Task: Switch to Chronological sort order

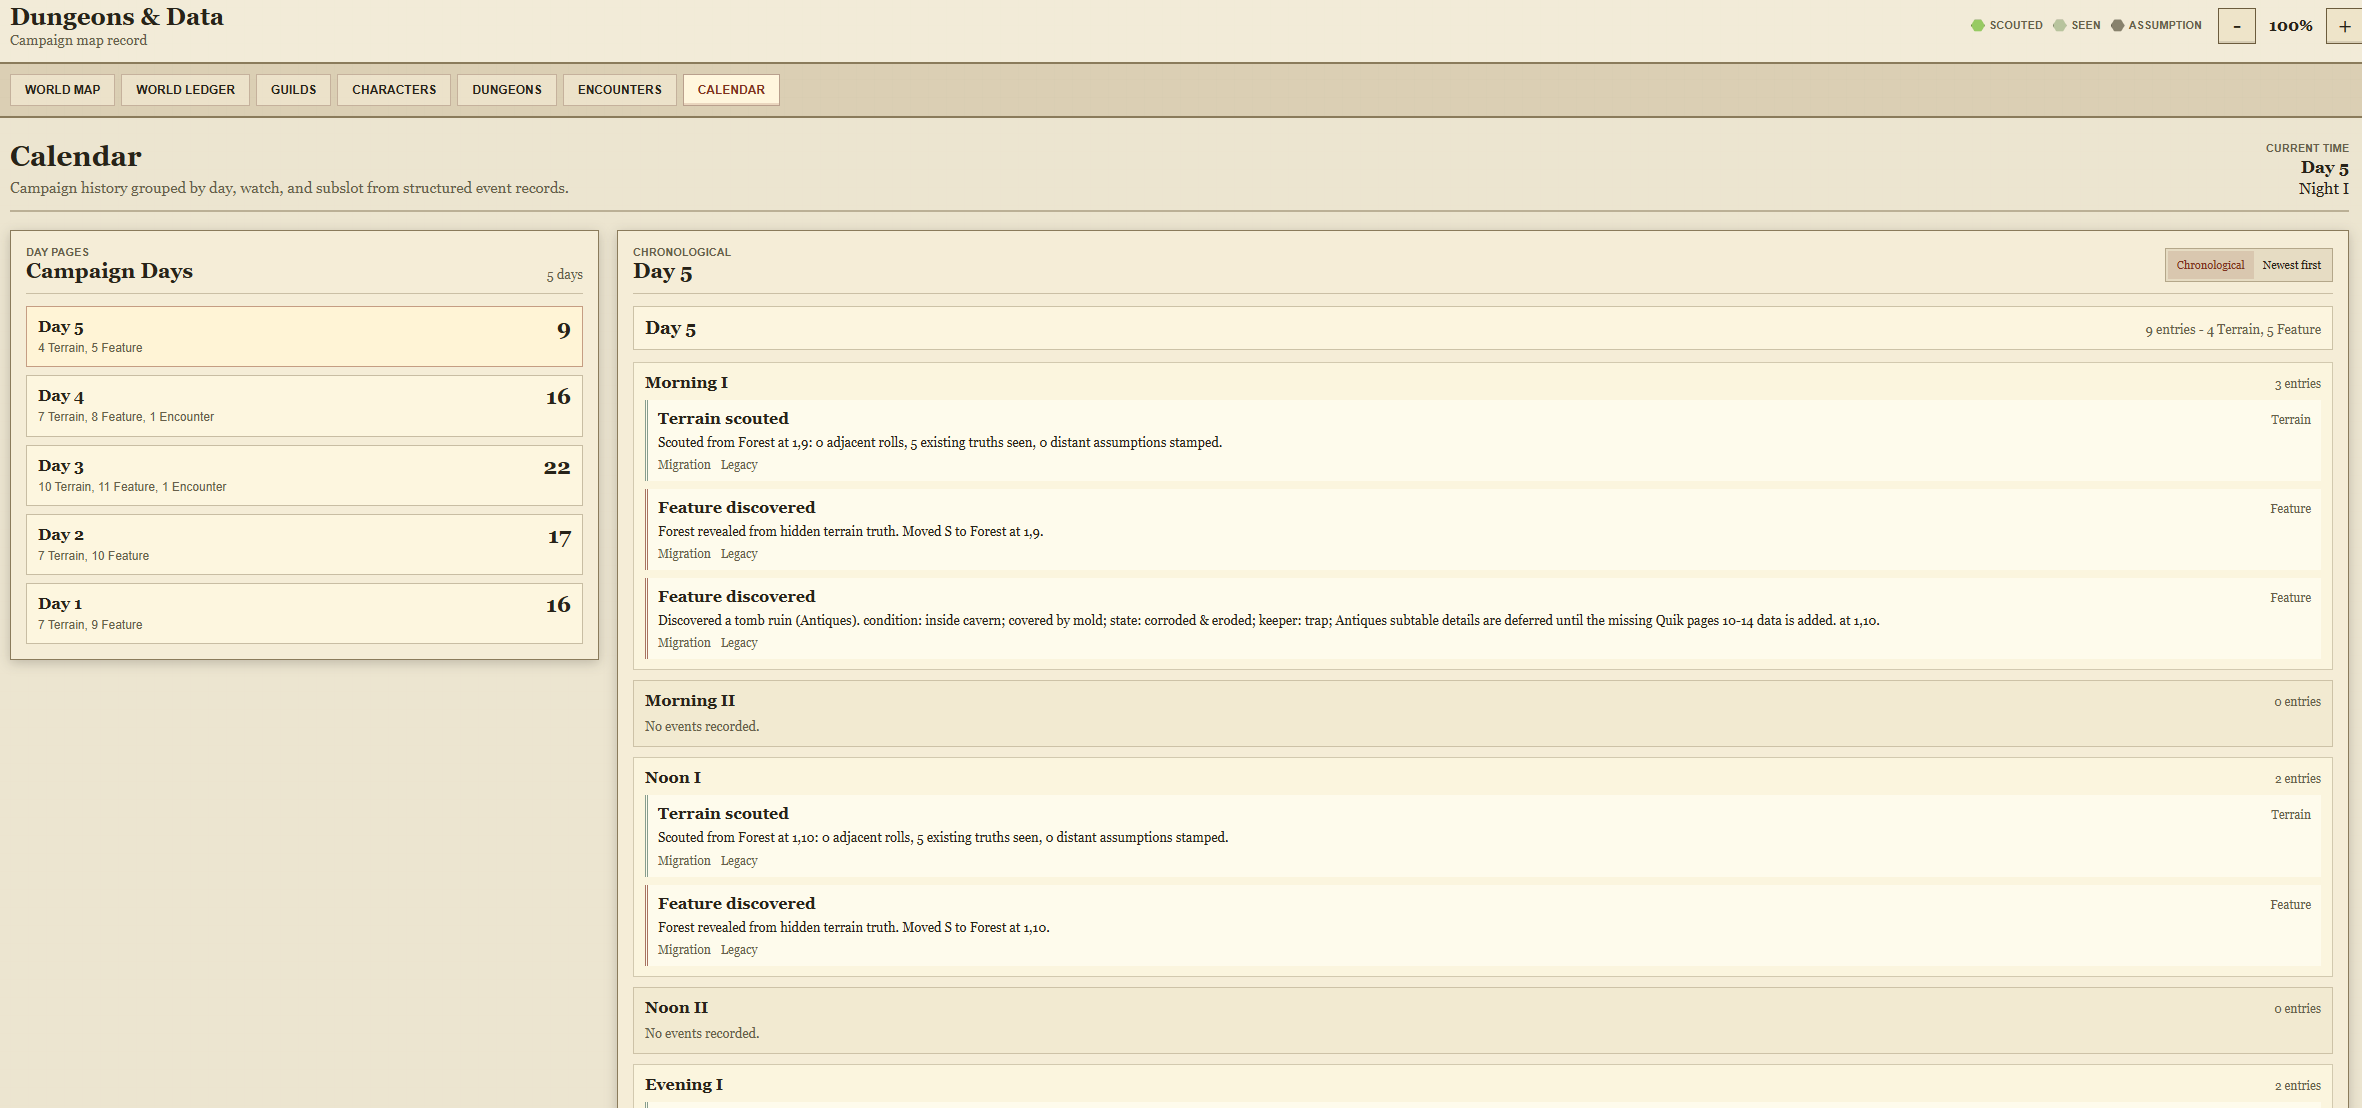Action: 2210,265
